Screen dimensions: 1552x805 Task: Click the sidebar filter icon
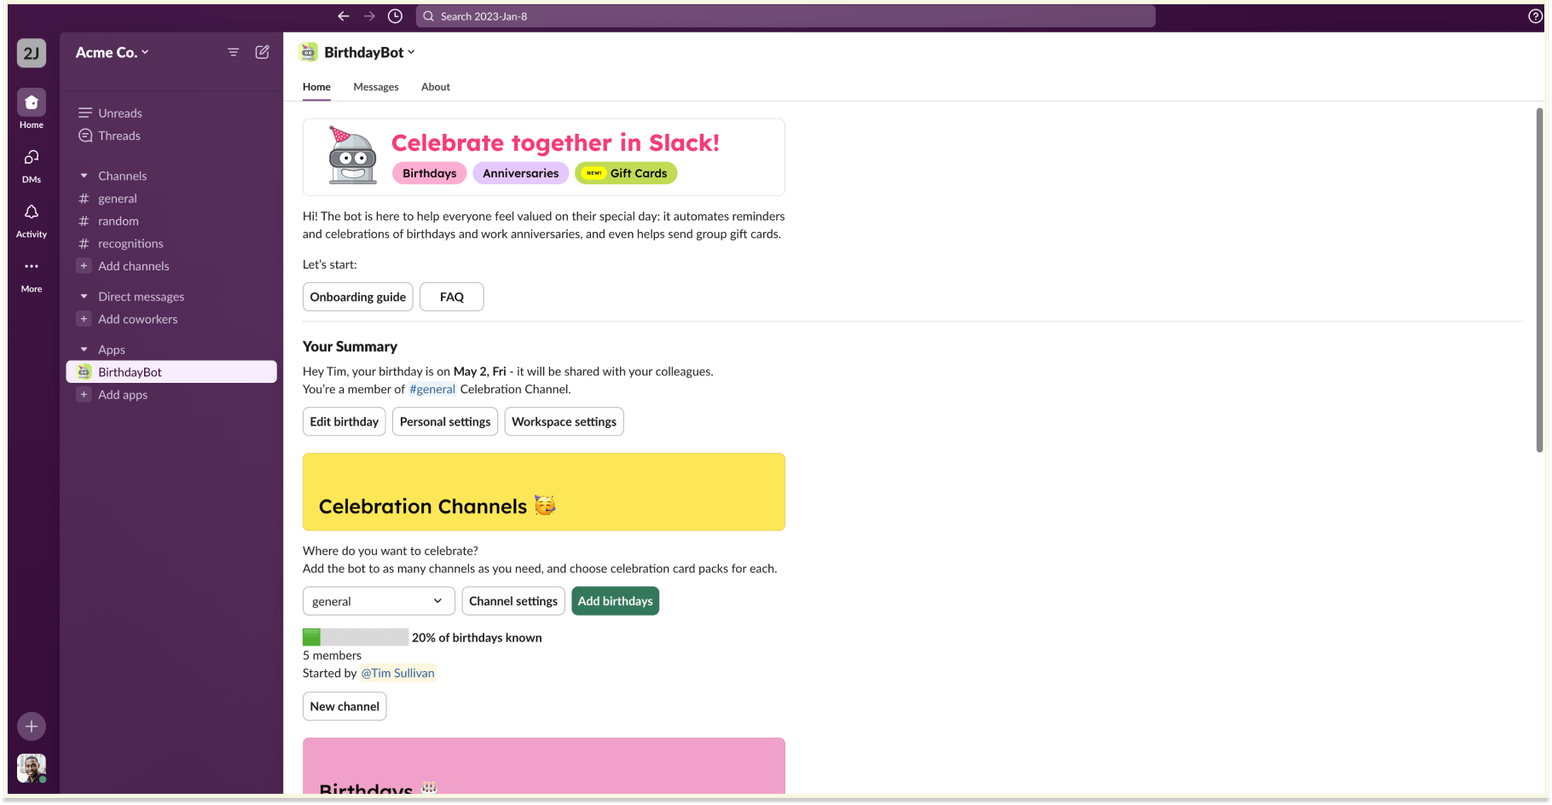pyautogui.click(x=233, y=52)
